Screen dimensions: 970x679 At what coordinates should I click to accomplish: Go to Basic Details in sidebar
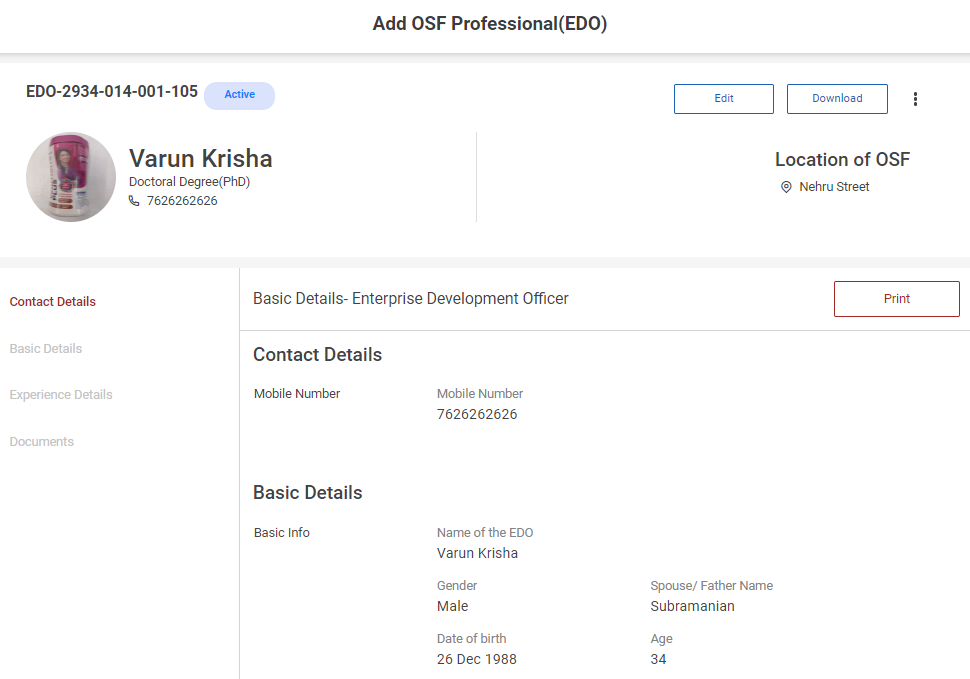tap(46, 349)
